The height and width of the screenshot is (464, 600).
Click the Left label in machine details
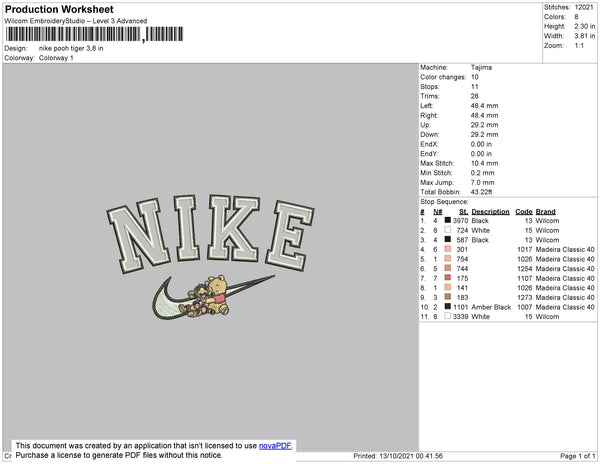426,106
